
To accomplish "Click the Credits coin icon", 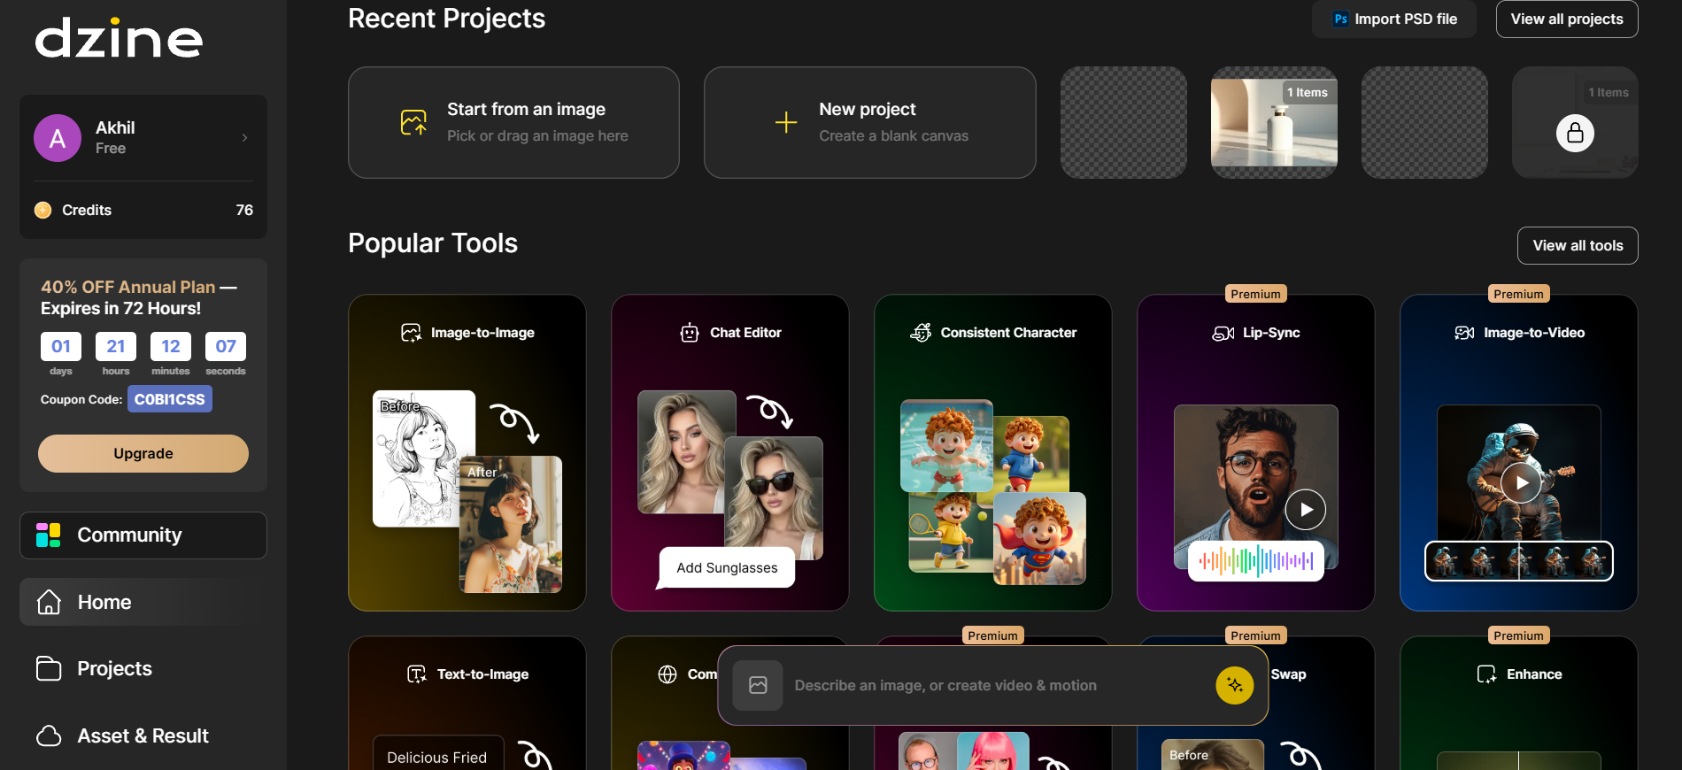I will (x=43, y=210).
